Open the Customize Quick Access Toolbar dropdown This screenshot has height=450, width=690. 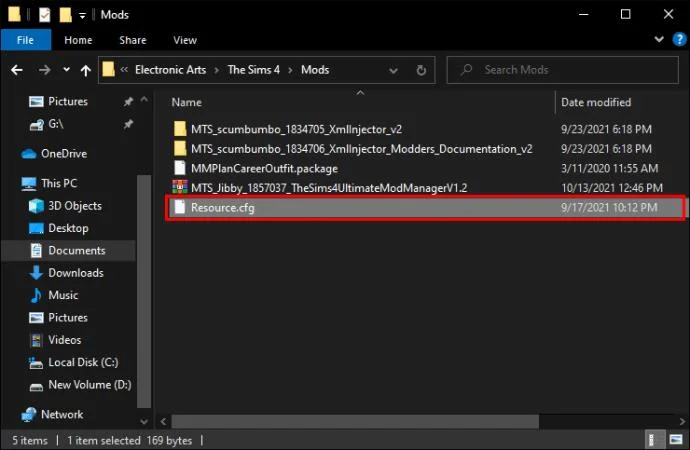click(x=82, y=16)
